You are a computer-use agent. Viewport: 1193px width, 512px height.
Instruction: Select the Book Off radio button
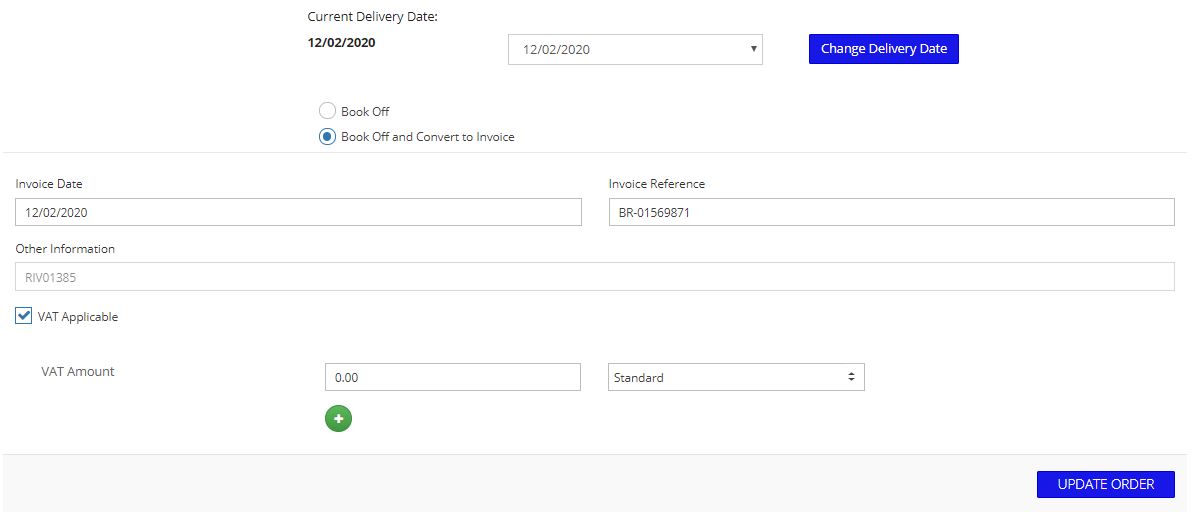click(x=327, y=111)
